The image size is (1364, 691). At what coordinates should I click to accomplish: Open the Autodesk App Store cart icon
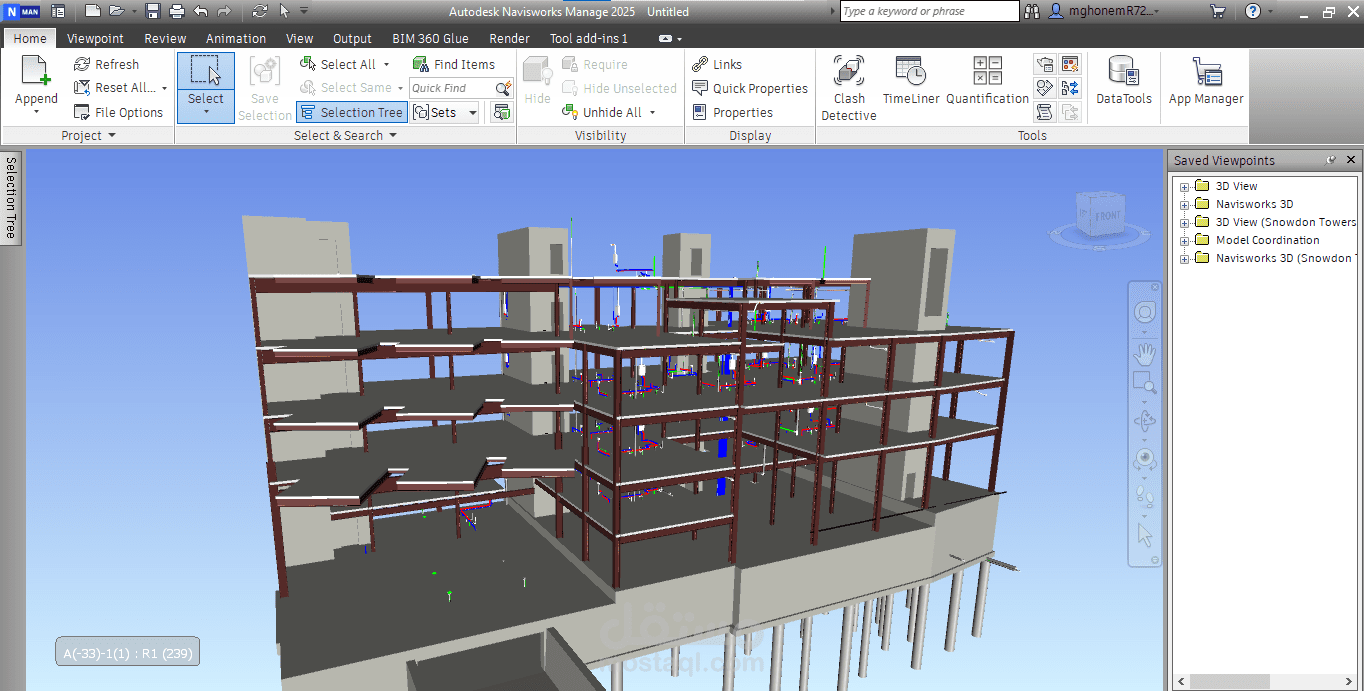[1217, 11]
